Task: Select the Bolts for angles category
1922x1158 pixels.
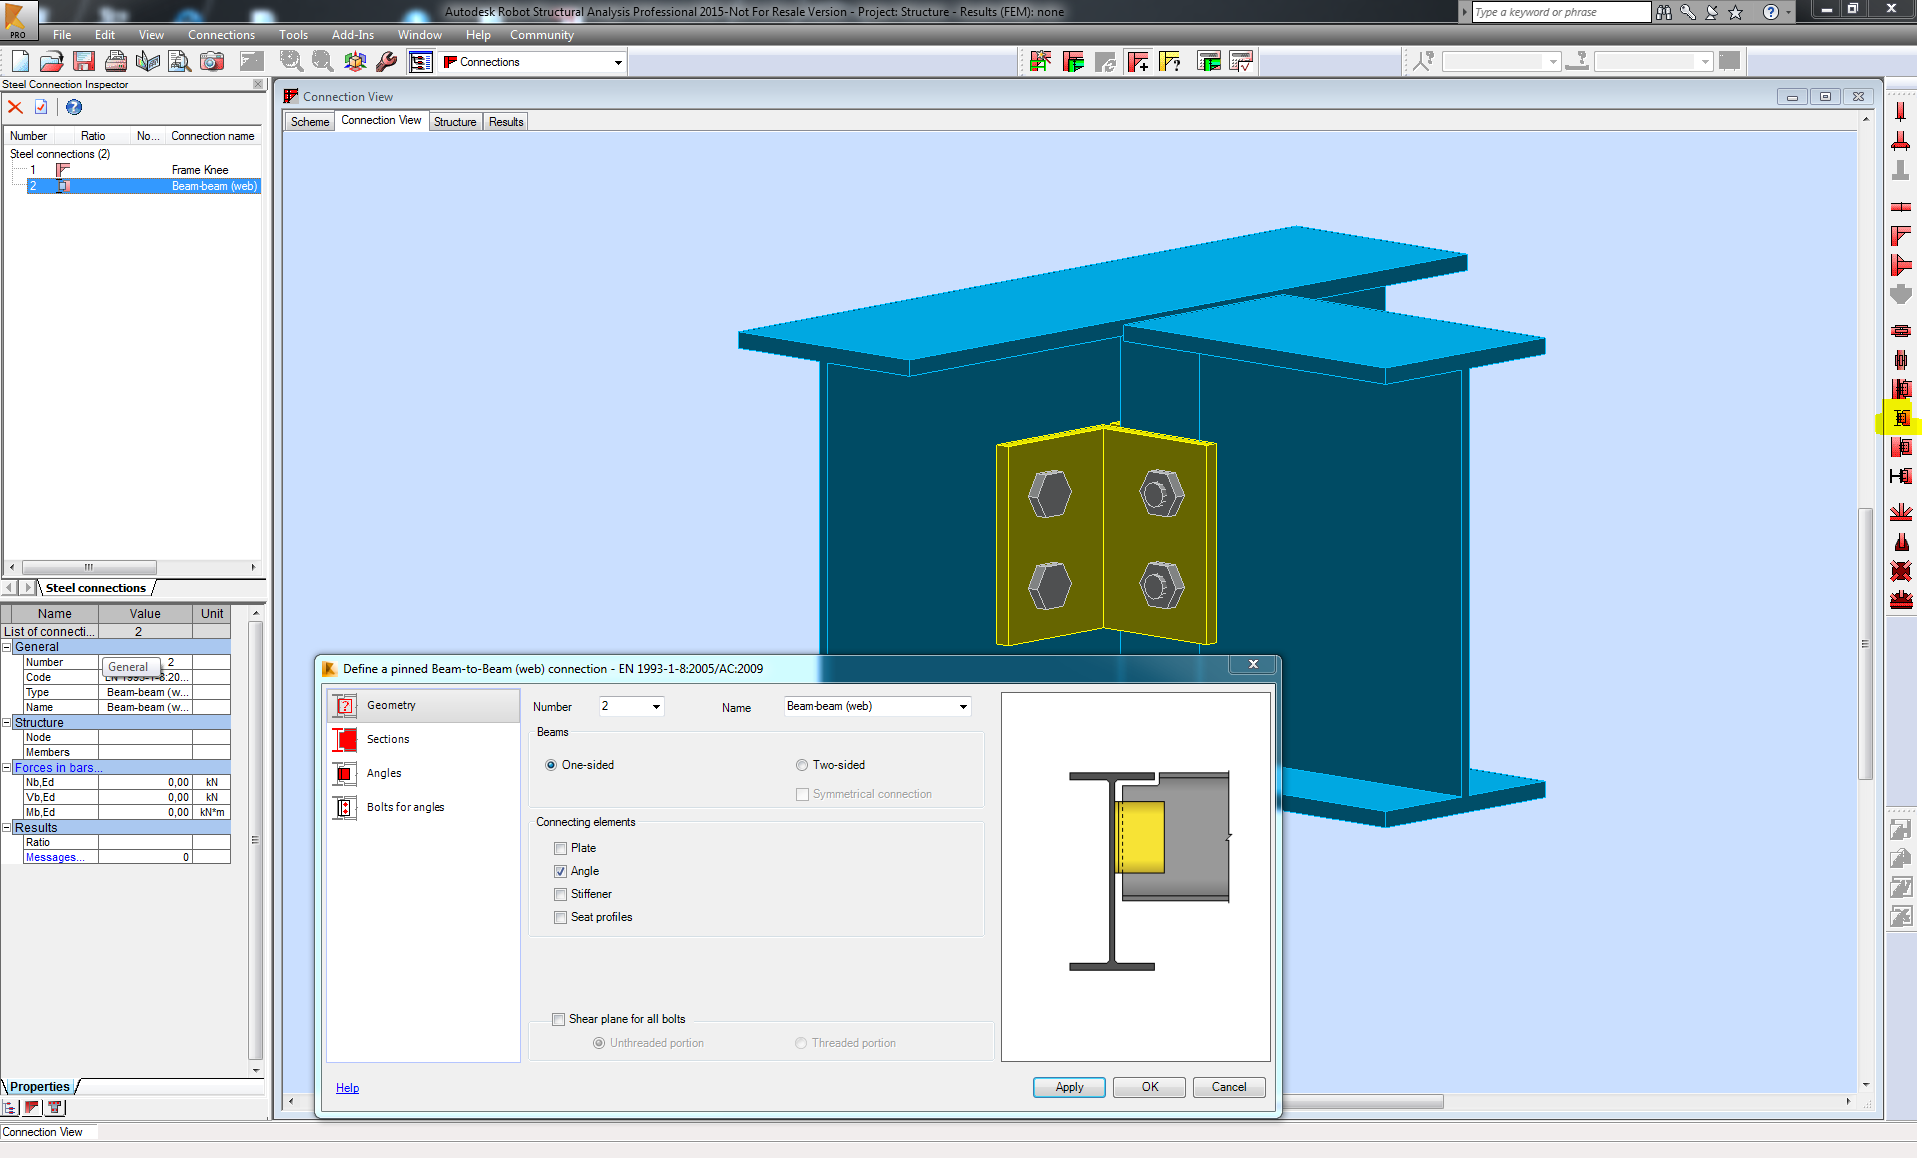Action: pyautogui.click(x=404, y=806)
